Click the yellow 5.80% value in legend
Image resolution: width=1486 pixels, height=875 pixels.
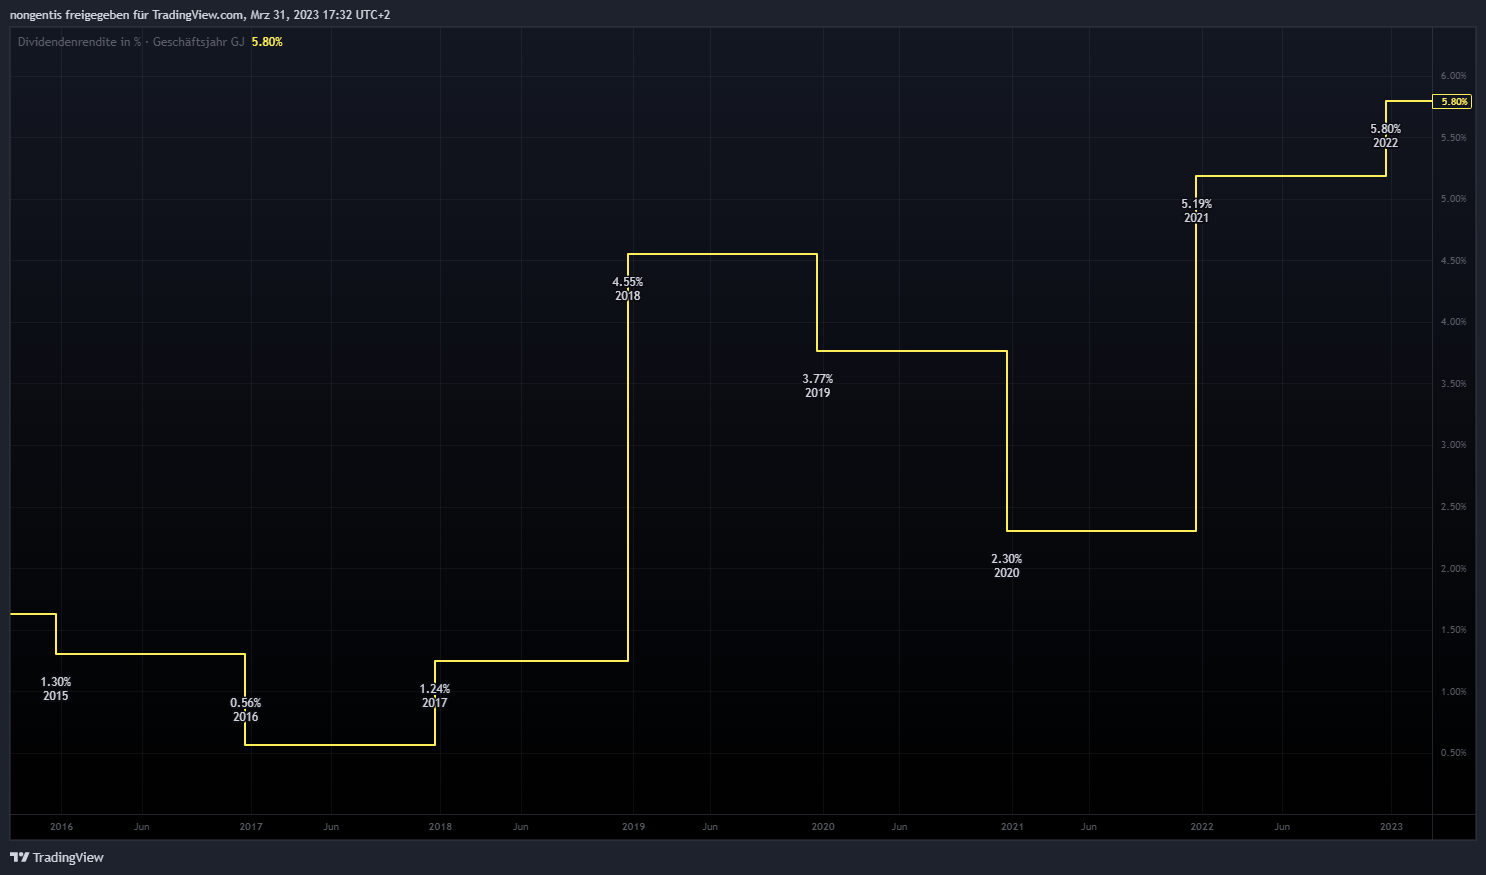tap(267, 42)
